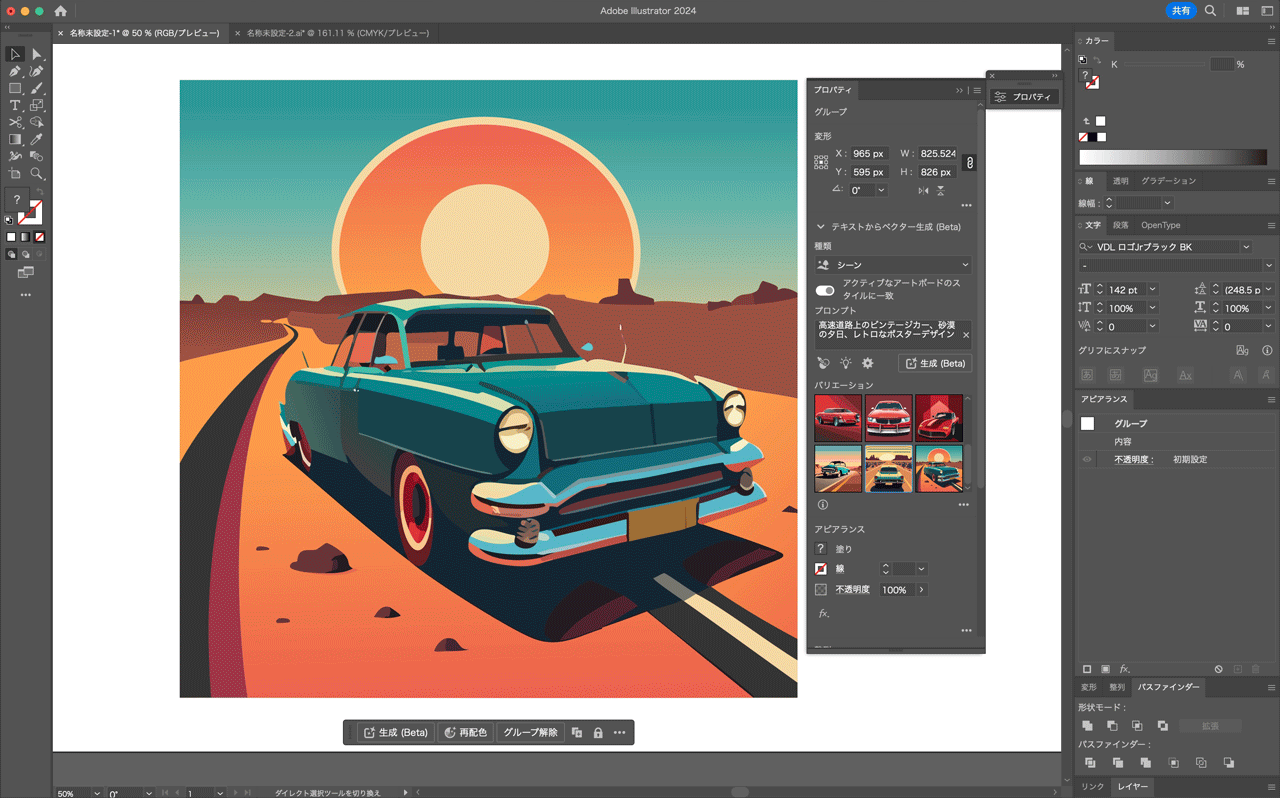Viewport: 1280px width, 798px height.
Task: Select the Gradient tool
Action: (x=13, y=140)
